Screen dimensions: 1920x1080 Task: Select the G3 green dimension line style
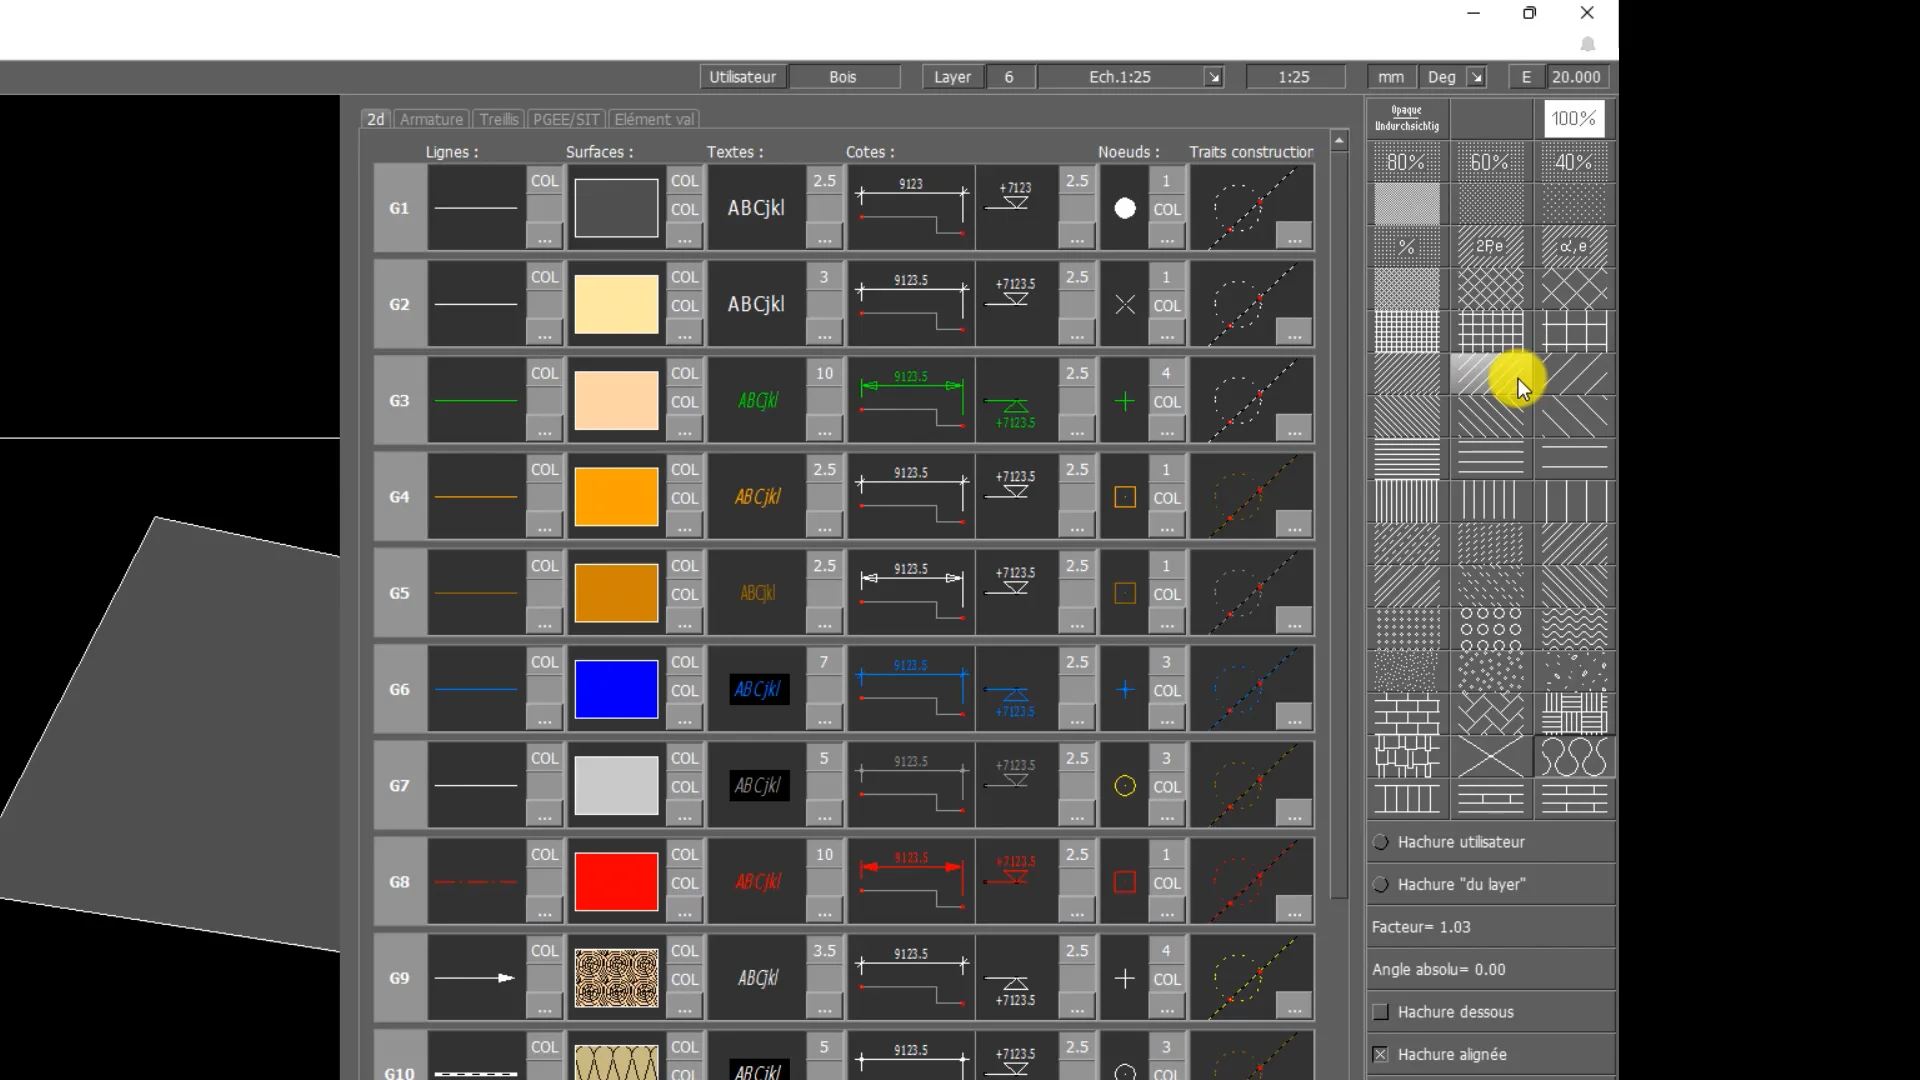pyautogui.click(x=911, y=400)
